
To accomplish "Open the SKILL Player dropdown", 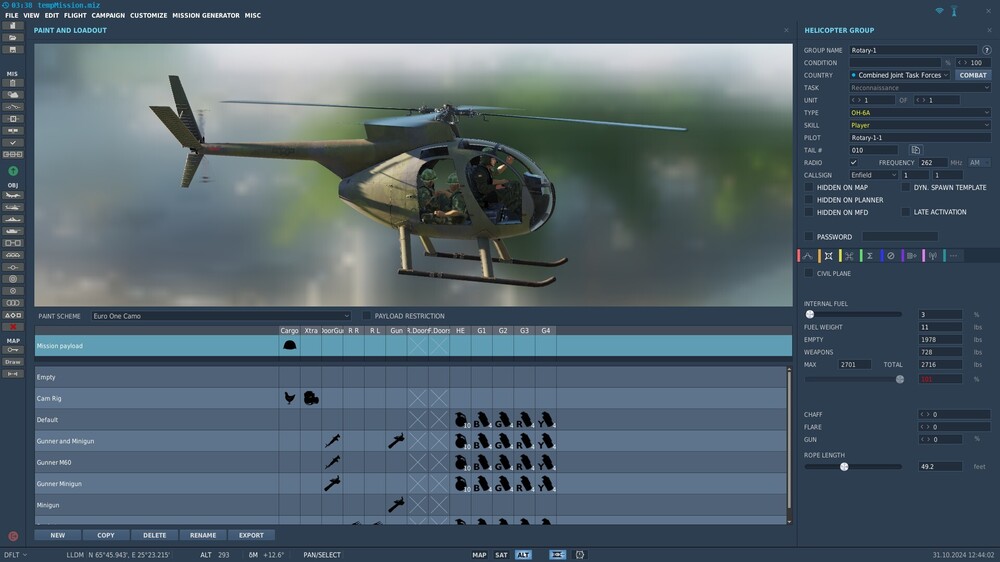I will [x=920, y=125].
